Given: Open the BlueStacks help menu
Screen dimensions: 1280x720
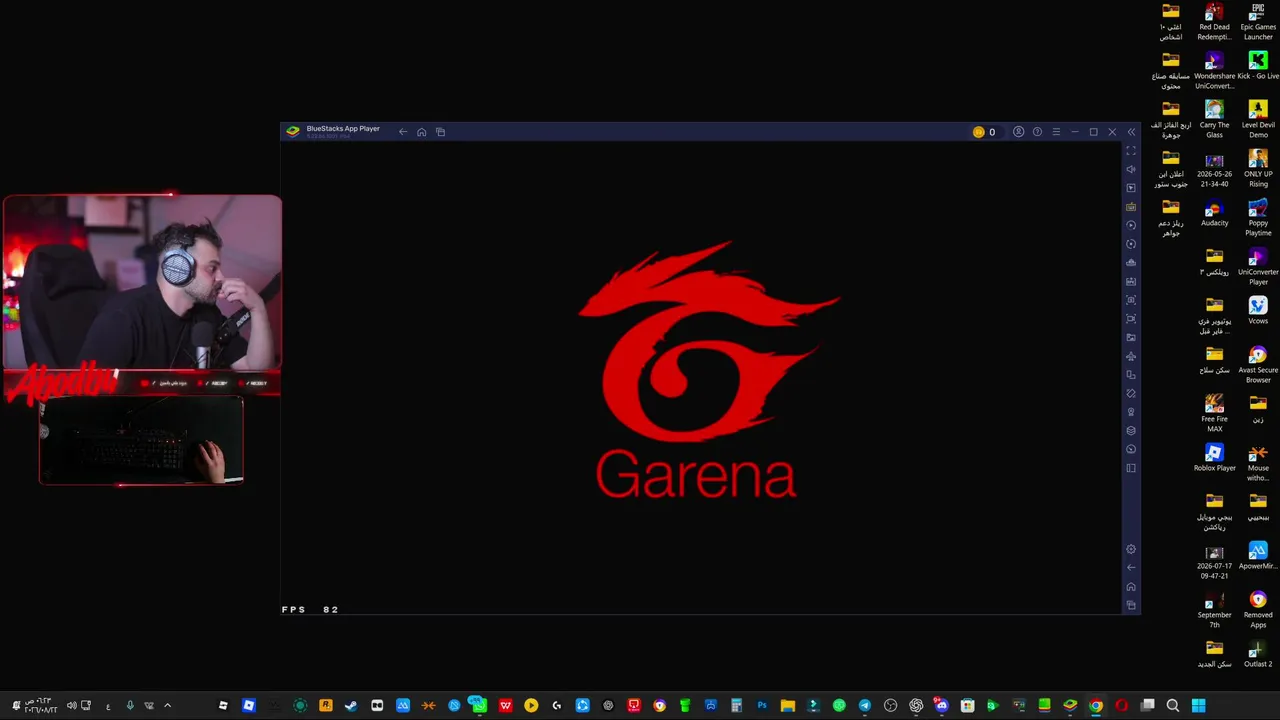Looking at the screenshot, I should click(x=1037, y=132).
